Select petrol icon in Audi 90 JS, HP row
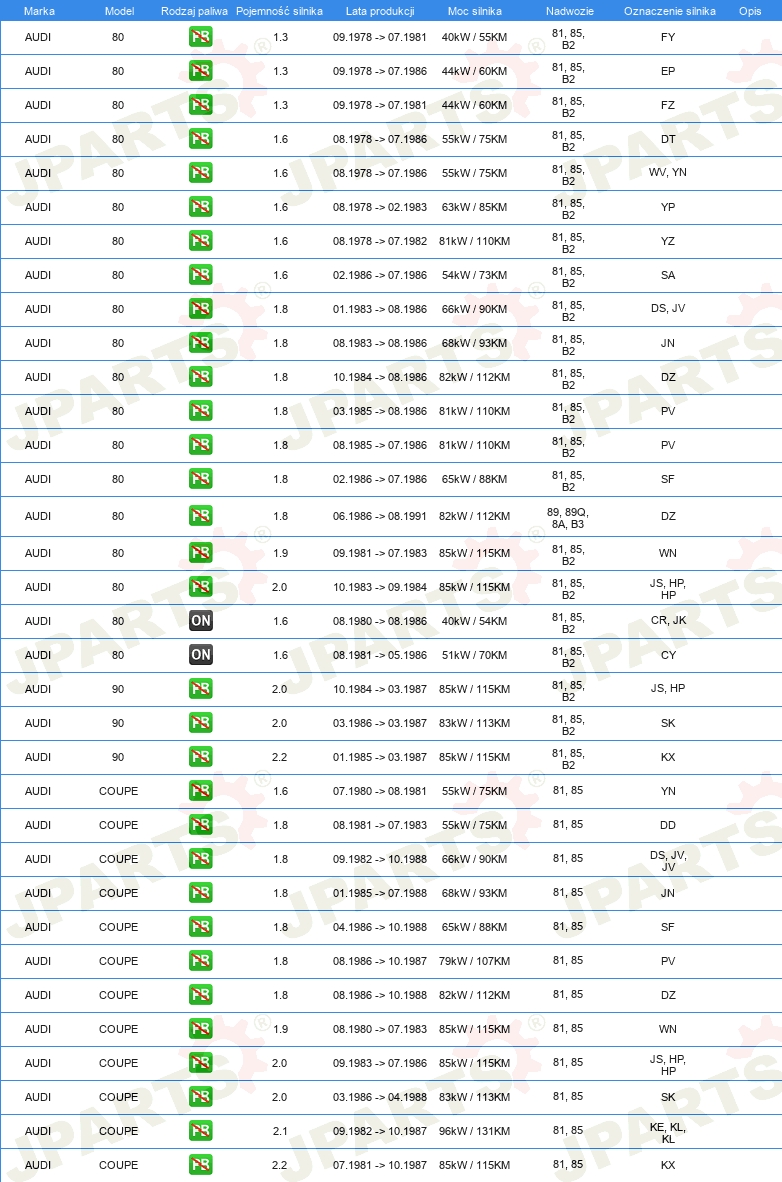 (x=201, y=688)
